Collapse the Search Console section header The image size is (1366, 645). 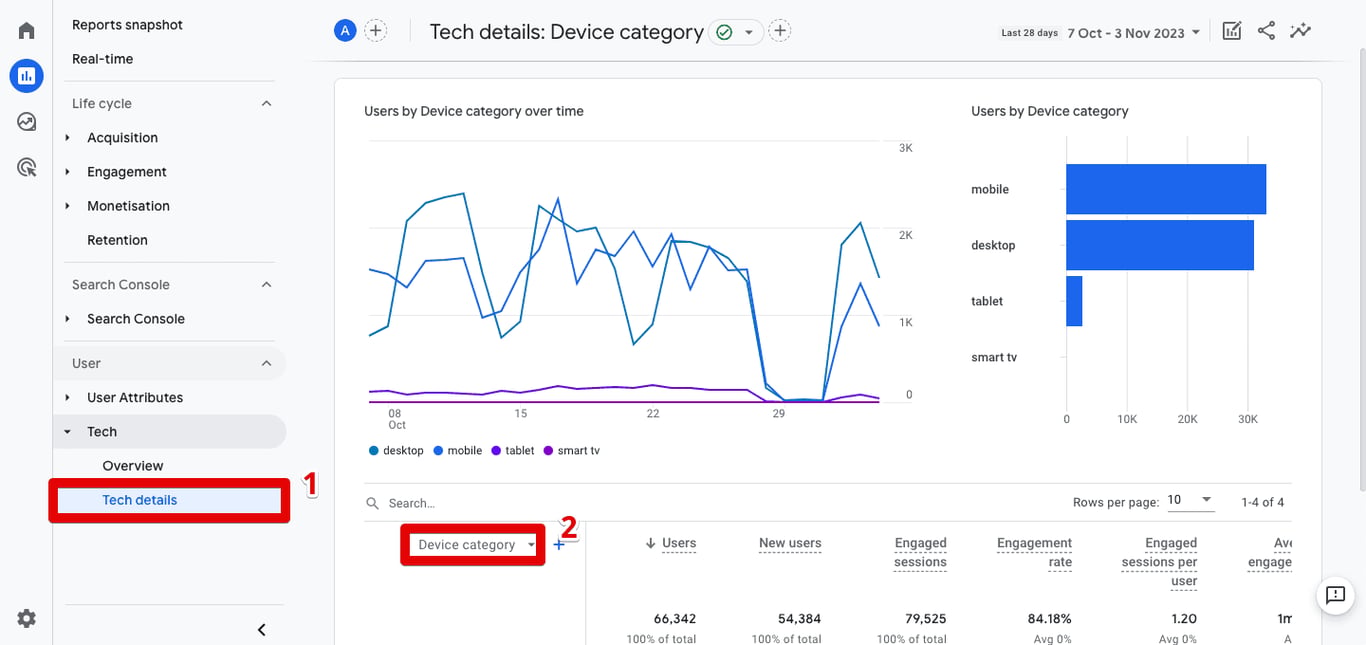[x=266, y=285]
